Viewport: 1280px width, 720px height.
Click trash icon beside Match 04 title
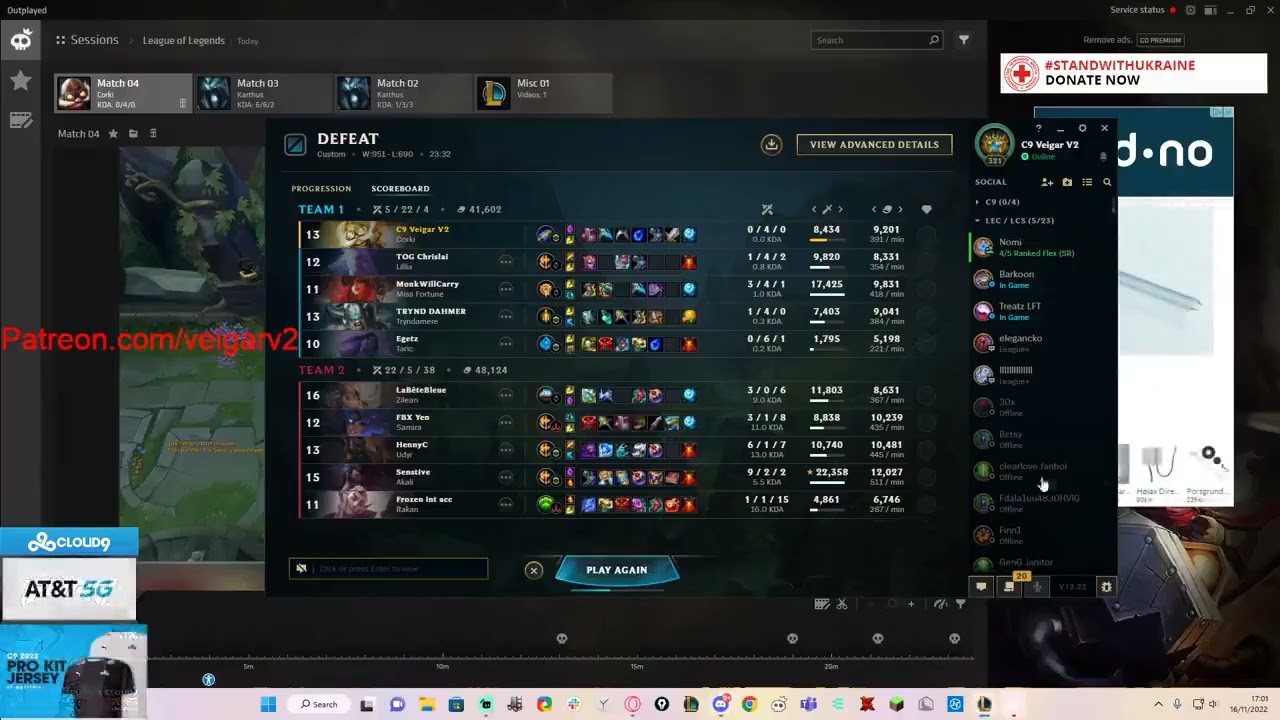153,133
